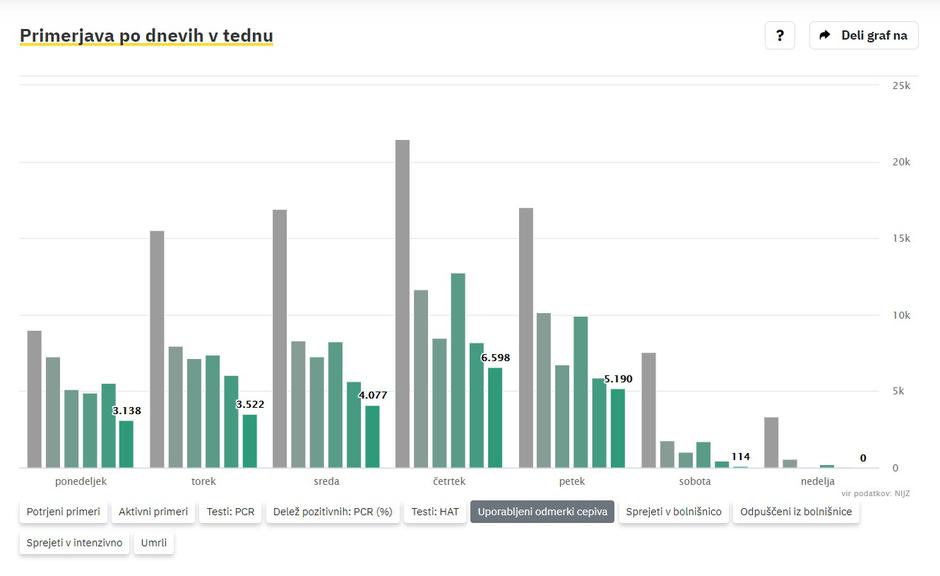This screenshot has width=940, height=576.
Task: Switch to Sprejeti v intenzivno
Action: tap(74, 543)
